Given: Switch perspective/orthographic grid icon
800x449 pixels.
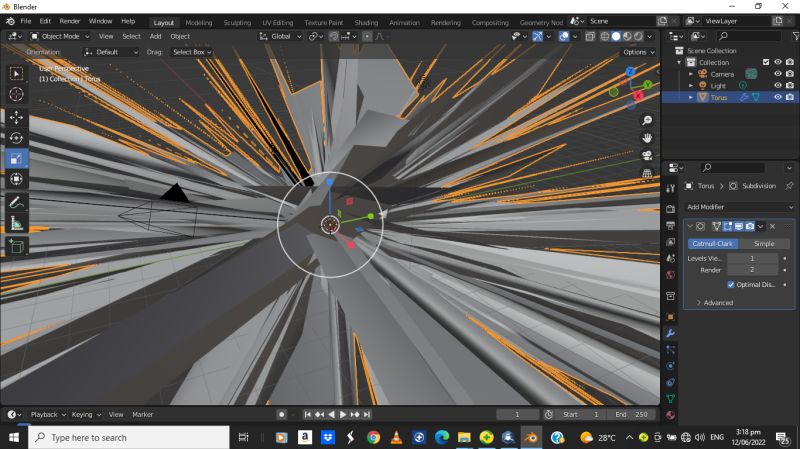Looking at the screenshot, I should (x=647, y=173).
